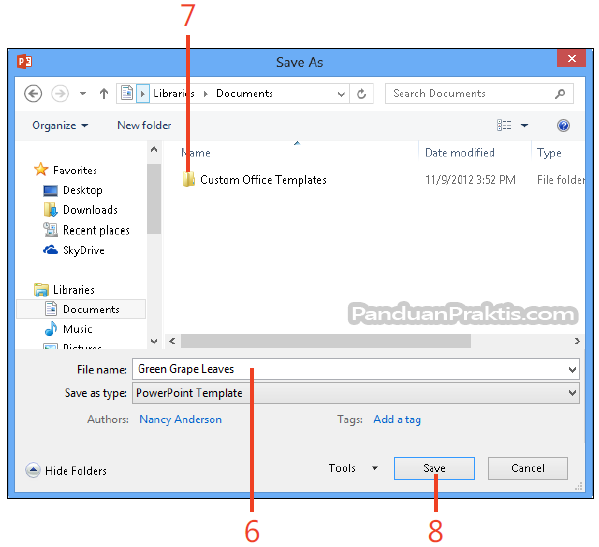
Task: Expand the Tools dropdown arrow
Action: 375,468
